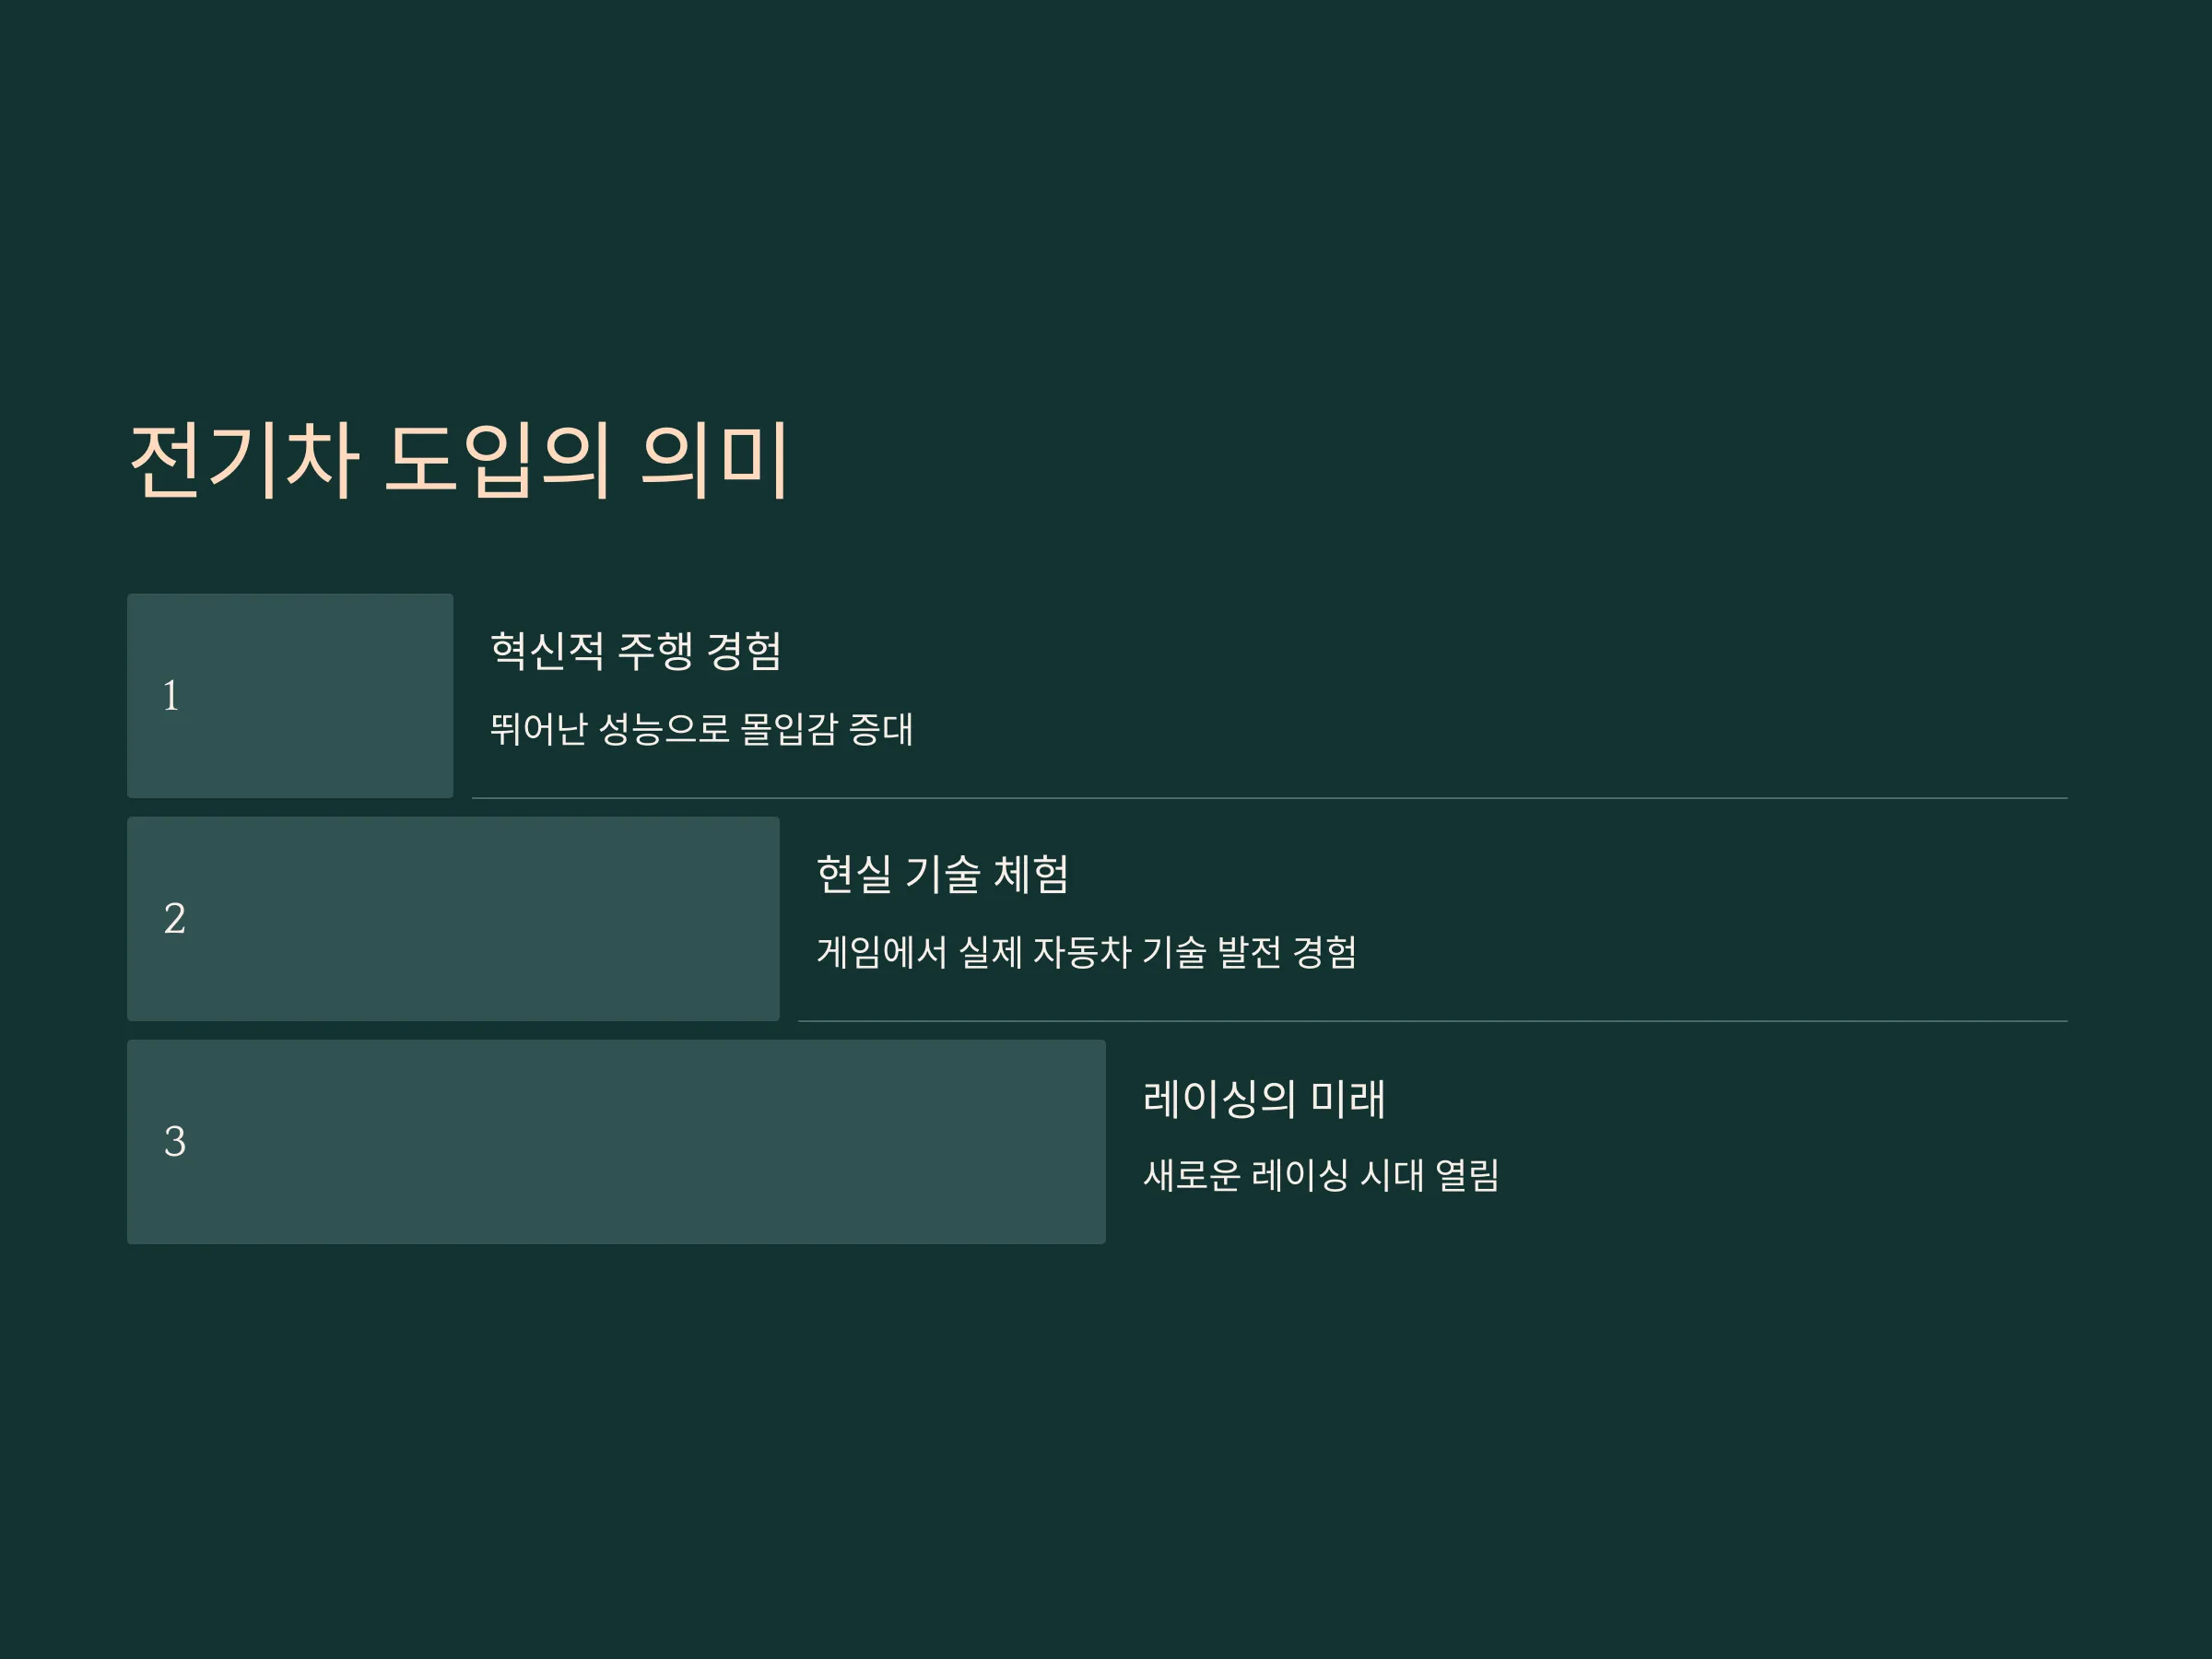Select the divider line under 뛰어난 성능으로 text
The height and width of the screenshot is (1659, 2212).
click(1270, 798)
